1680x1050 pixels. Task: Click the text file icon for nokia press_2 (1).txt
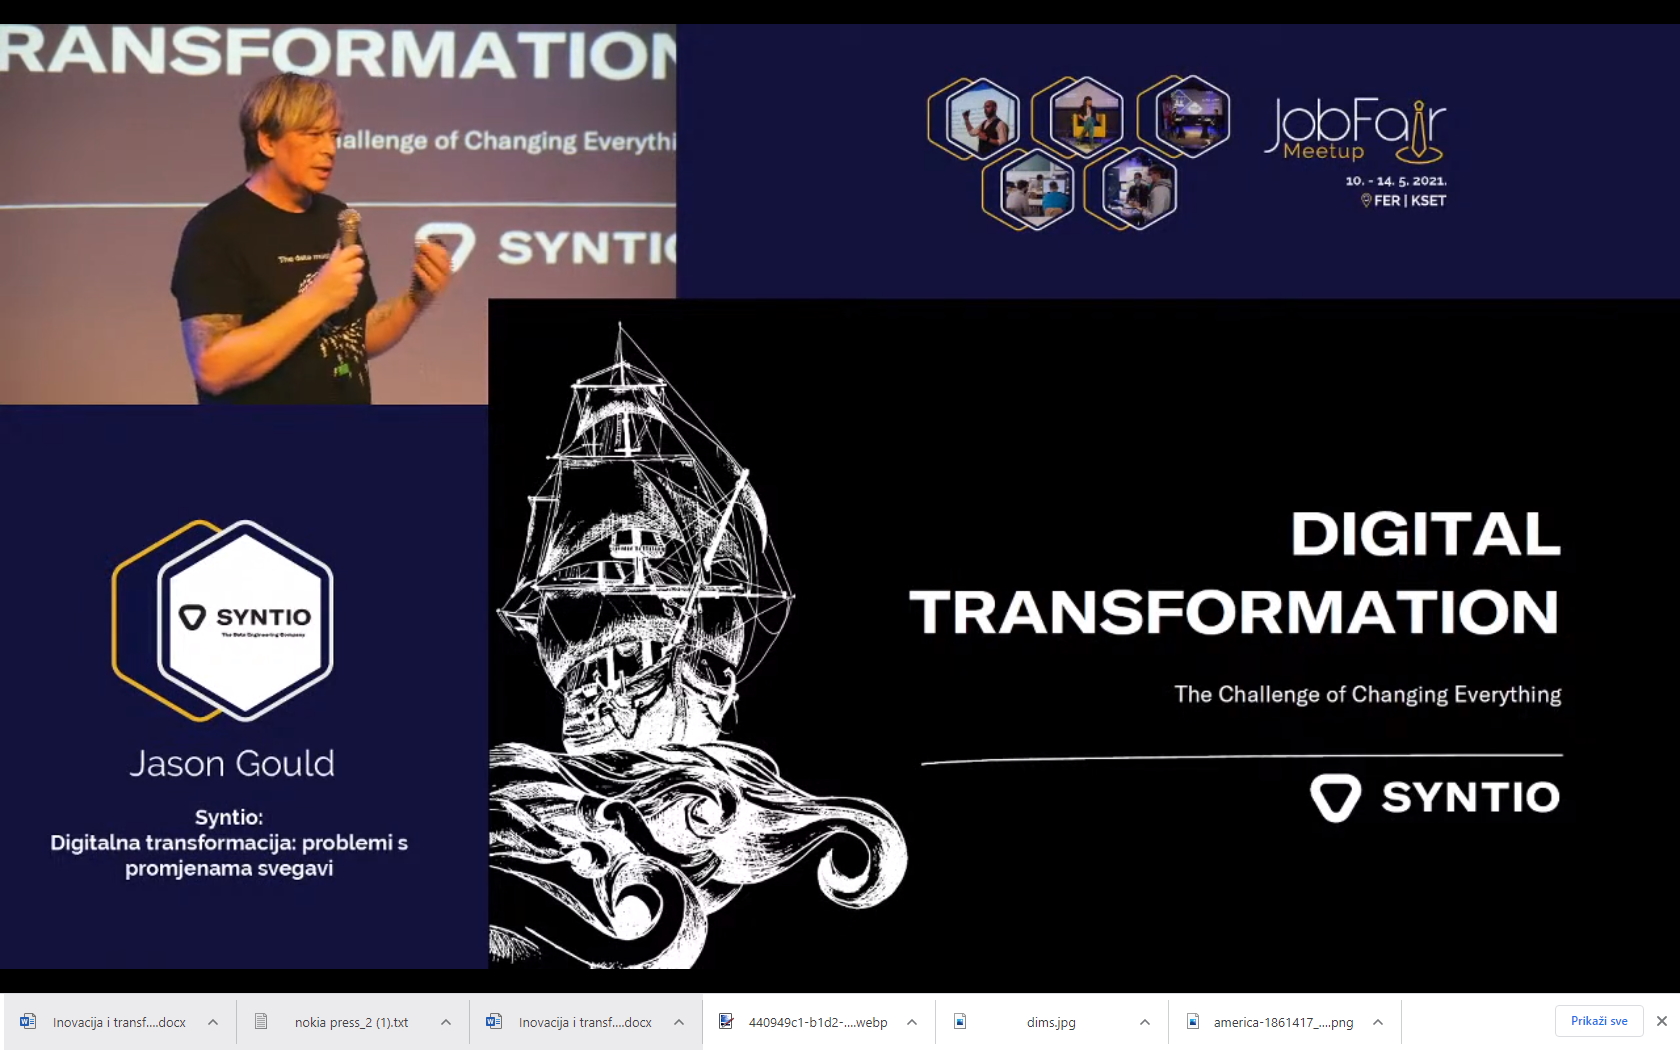coord(261,1021)
